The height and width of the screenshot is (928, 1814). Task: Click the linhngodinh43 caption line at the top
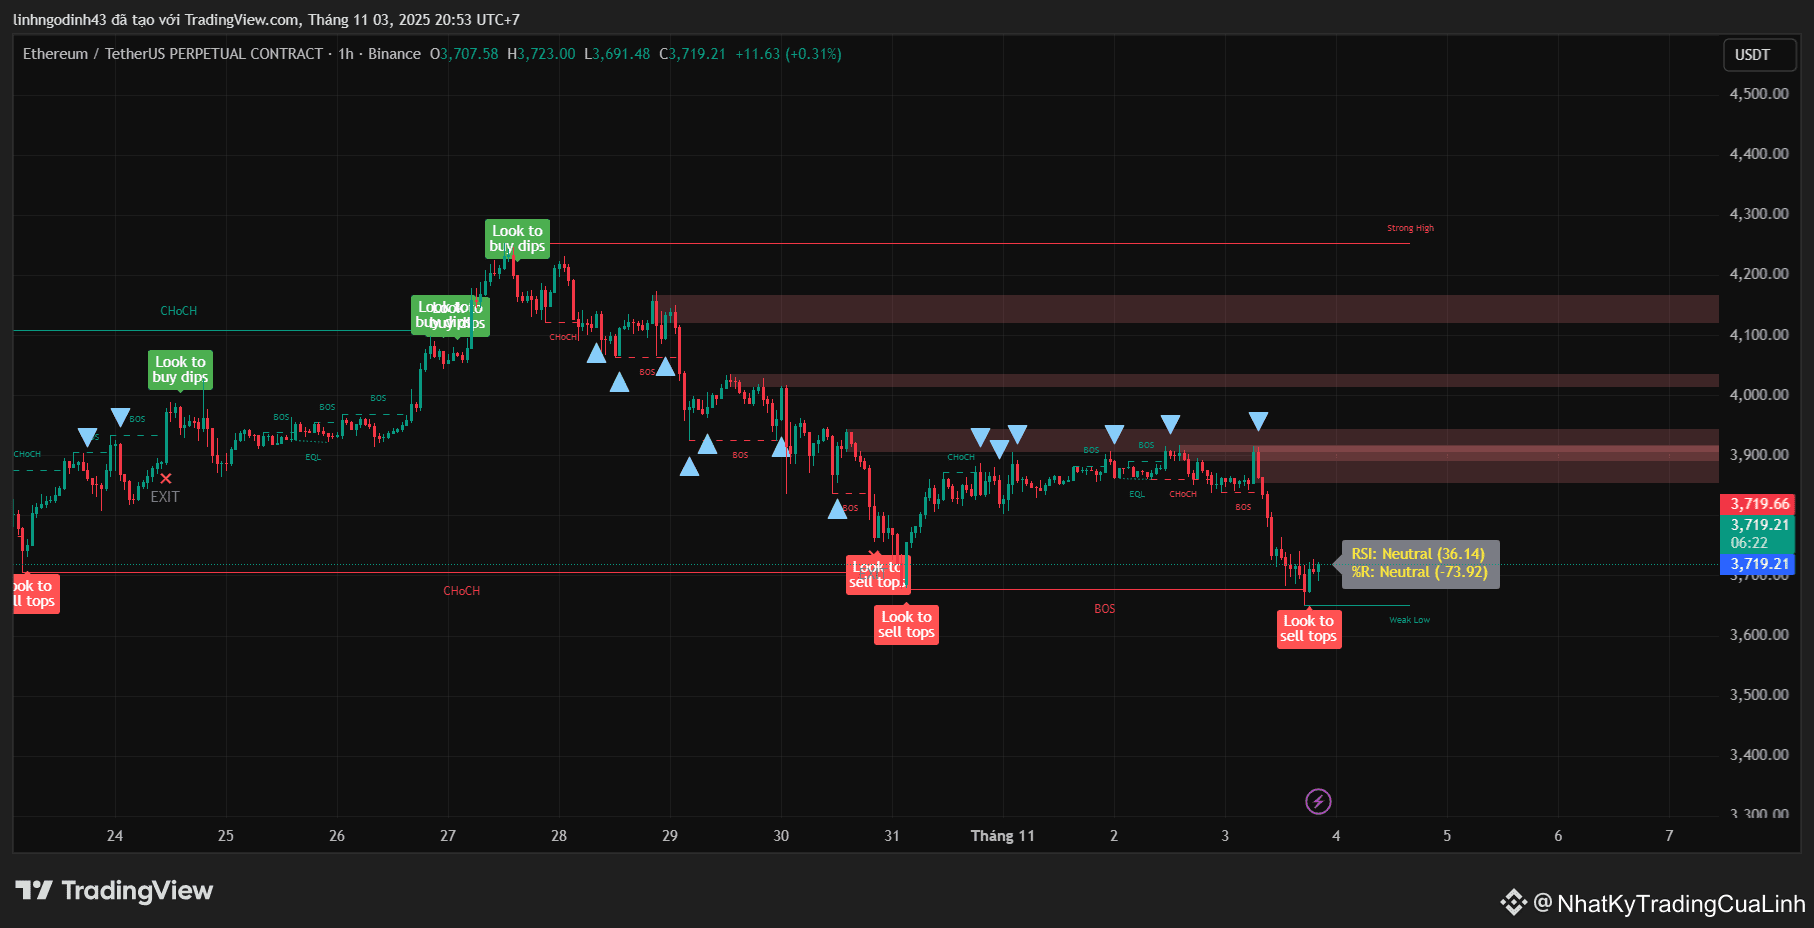[x=266, y=20]
